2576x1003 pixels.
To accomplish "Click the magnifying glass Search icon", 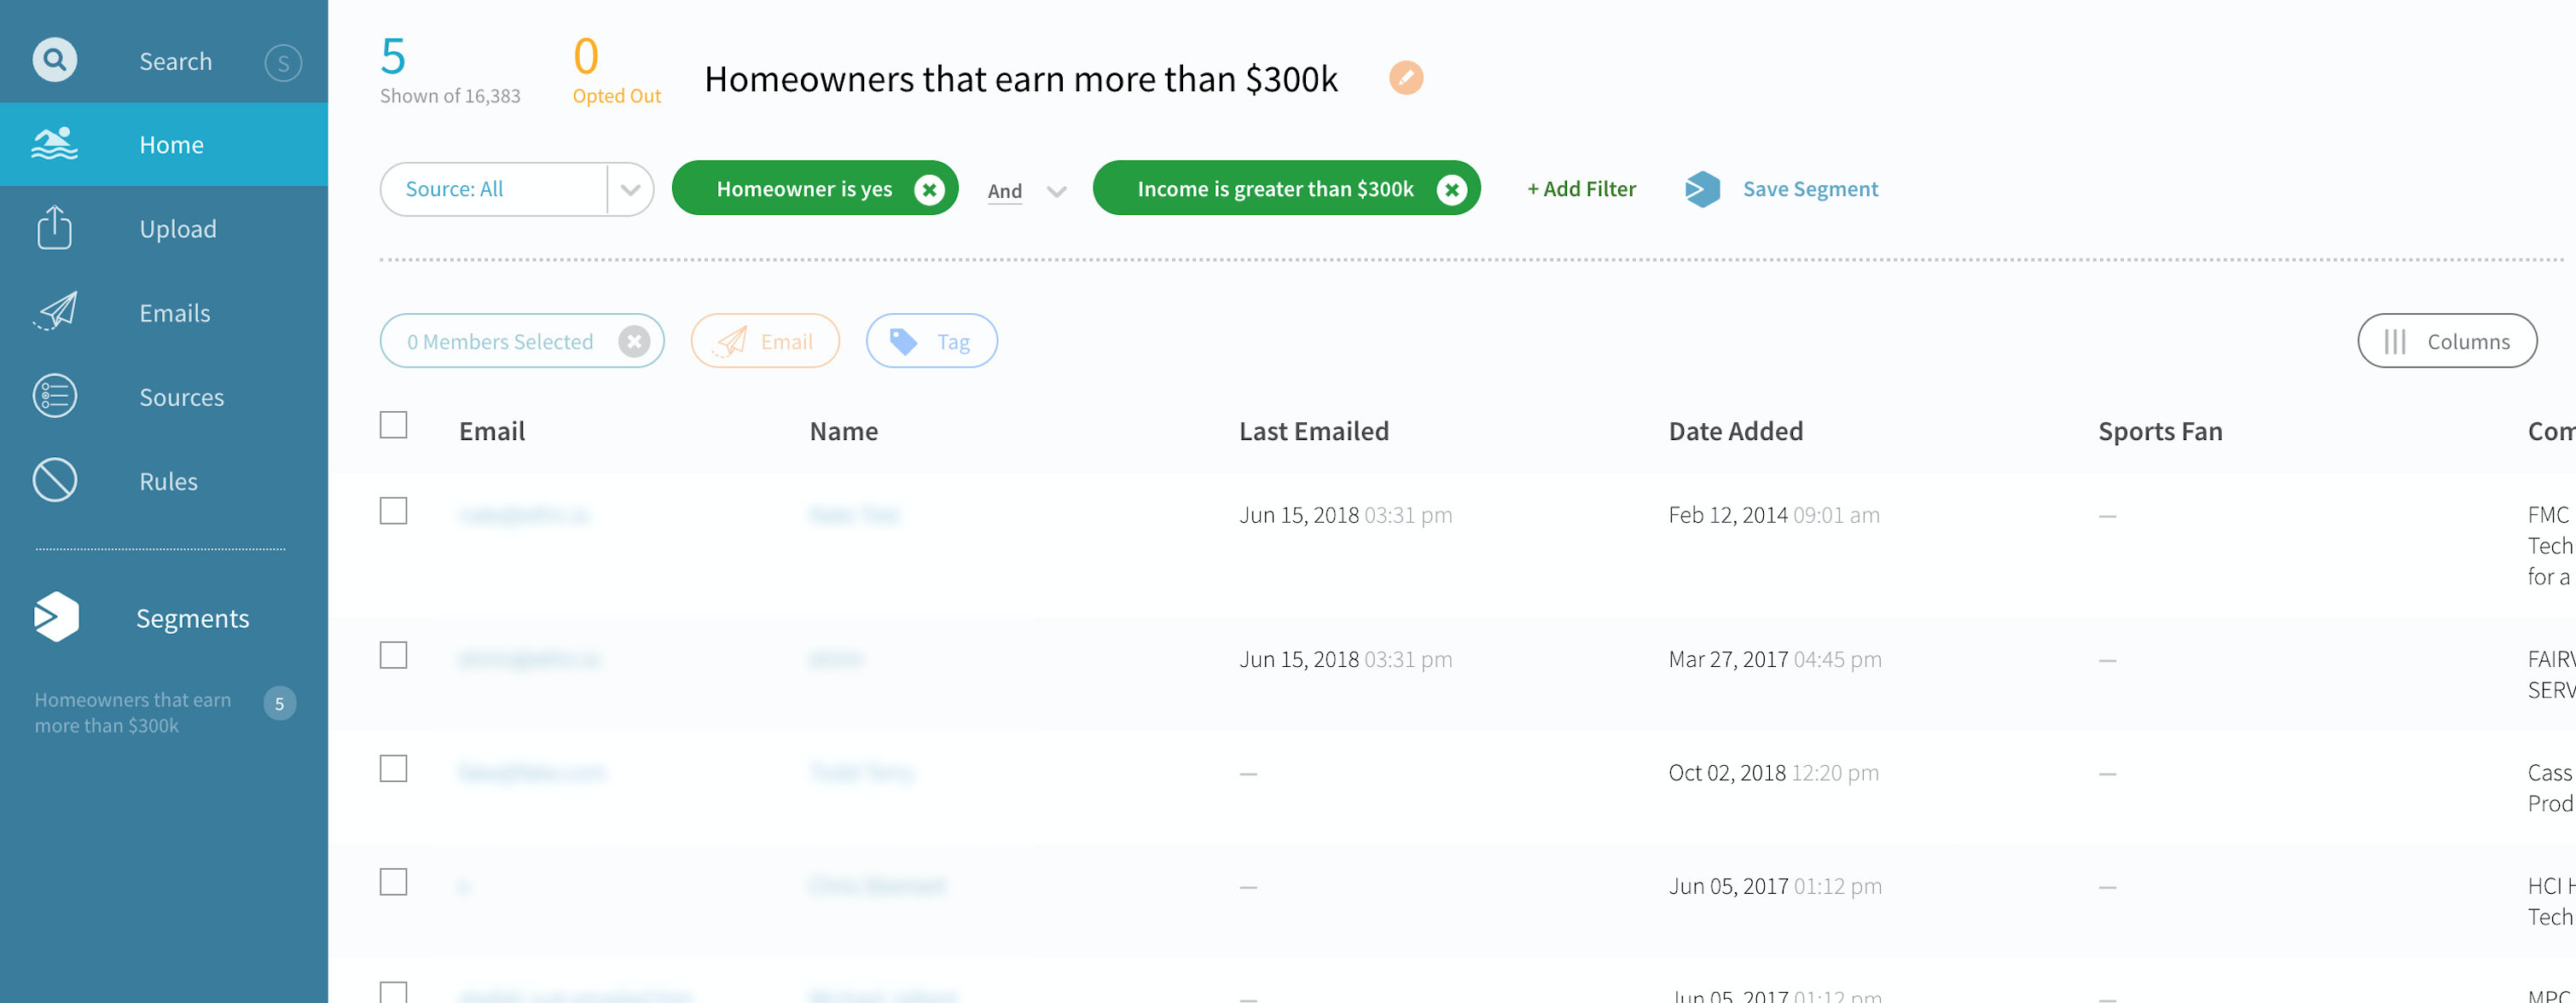I will click(x=55, y=60).
